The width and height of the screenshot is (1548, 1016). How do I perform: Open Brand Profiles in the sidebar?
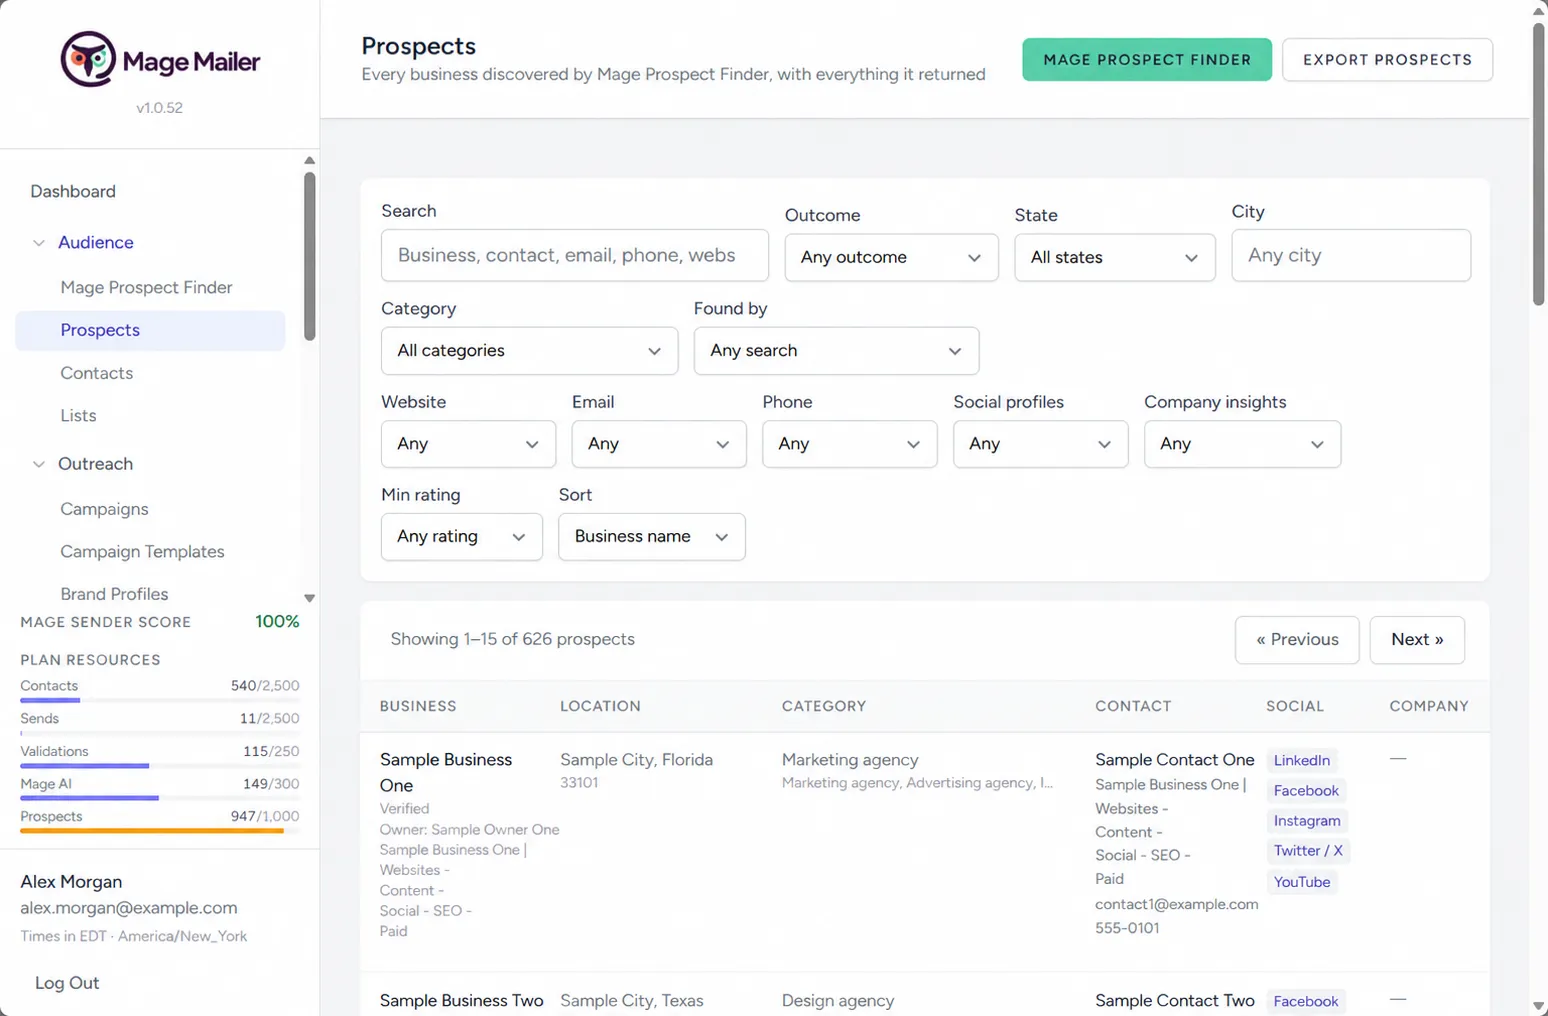(x=114, y=594)
